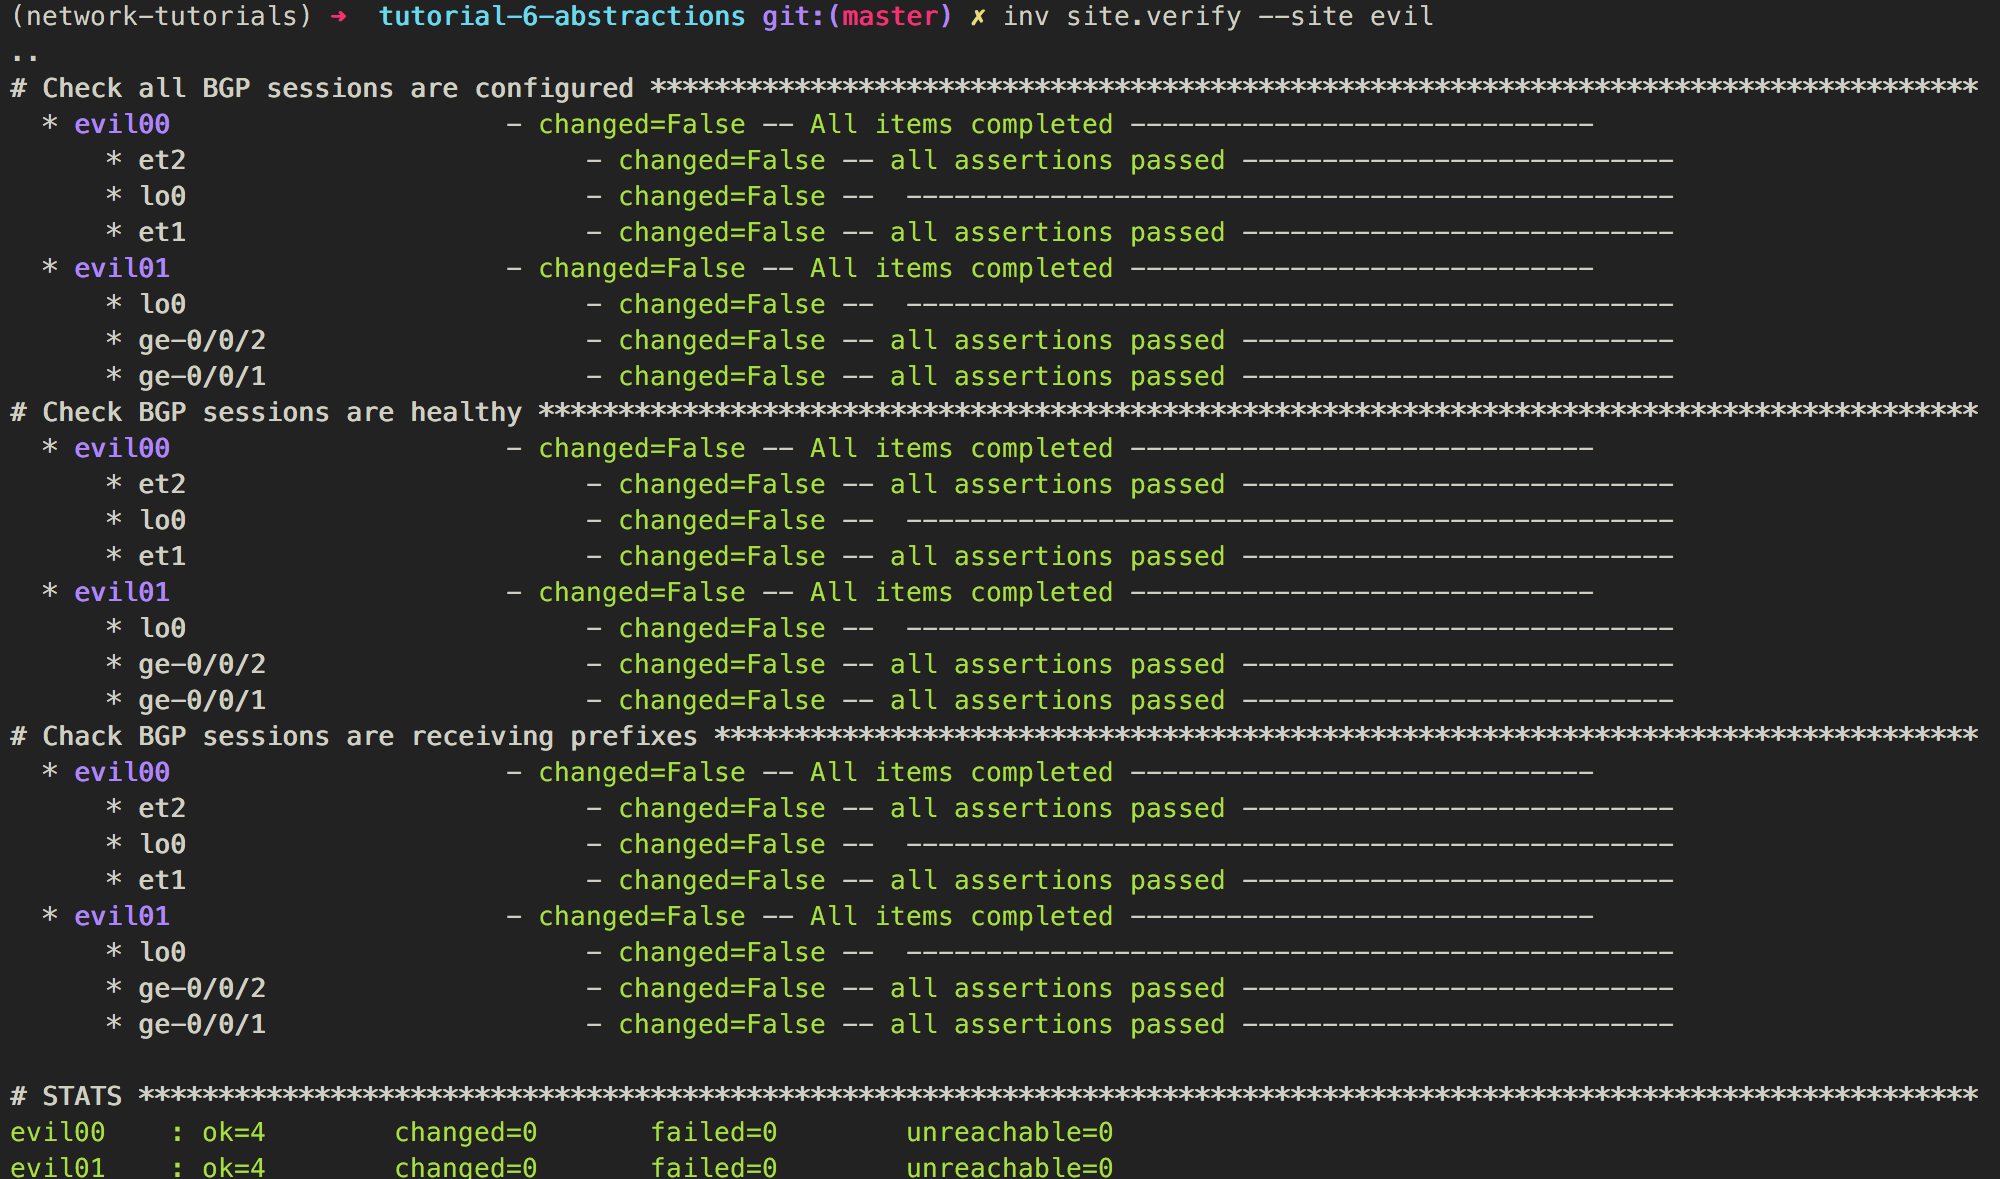Click the 'Check all BGP sessions are configured' heading
The height and width of the screenshot is (1179, 2000).
coord(338,88)
